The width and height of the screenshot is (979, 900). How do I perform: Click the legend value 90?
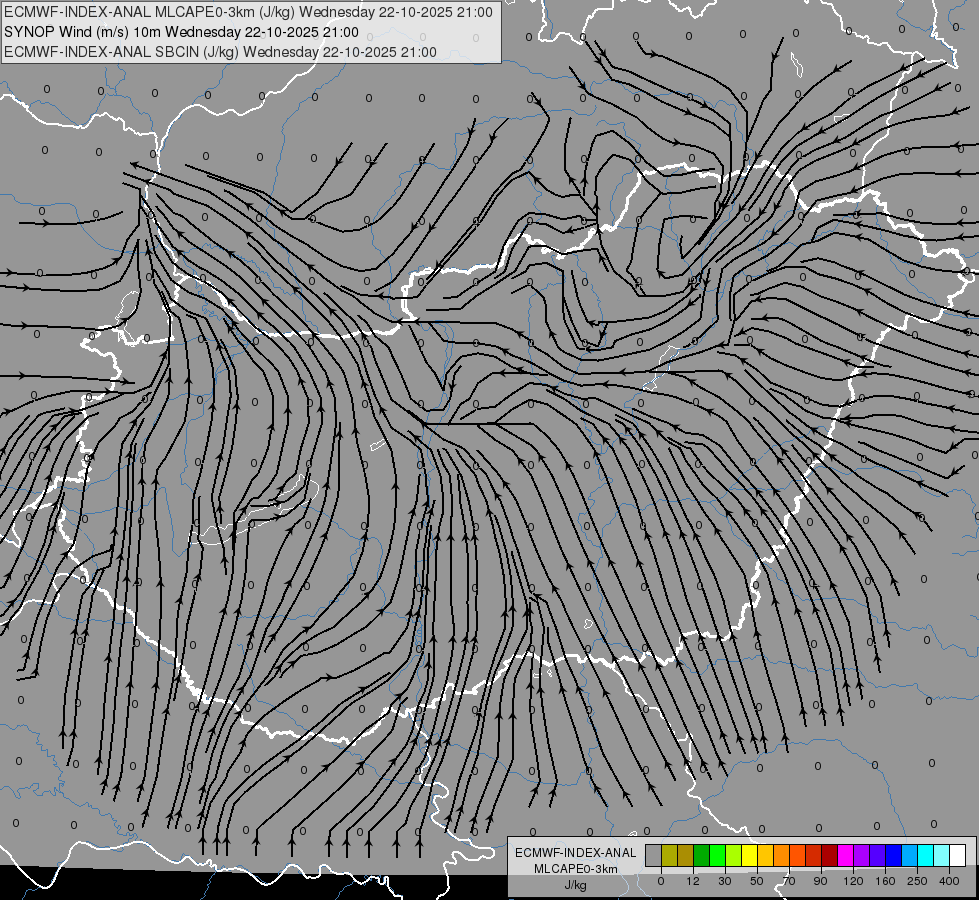[x=820, y=881]
